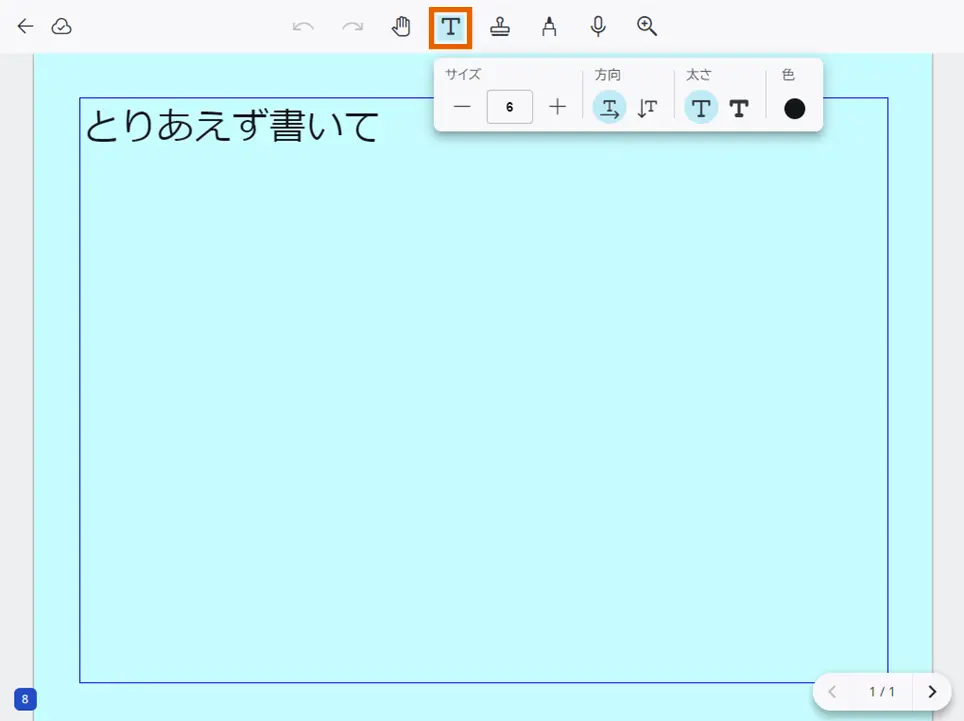
Task: Go back using the arrow icon
Action: (x=24, y=26)
